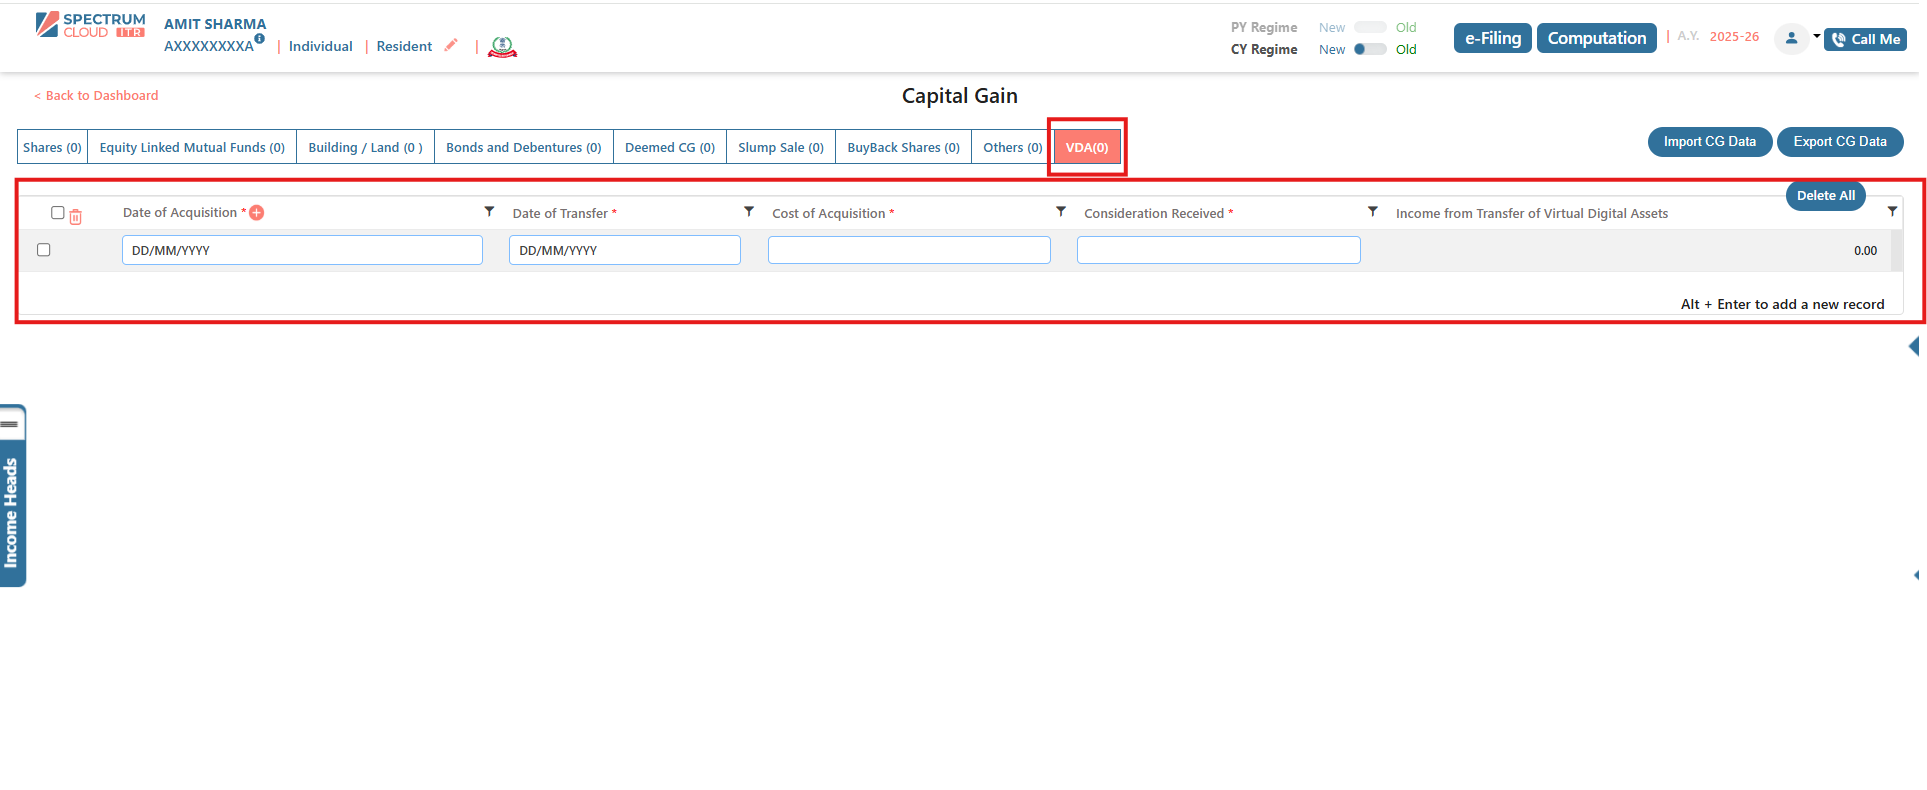The image size is (1927, 790).
Task: Check the first row checkbox
Action: coord(44,250)
